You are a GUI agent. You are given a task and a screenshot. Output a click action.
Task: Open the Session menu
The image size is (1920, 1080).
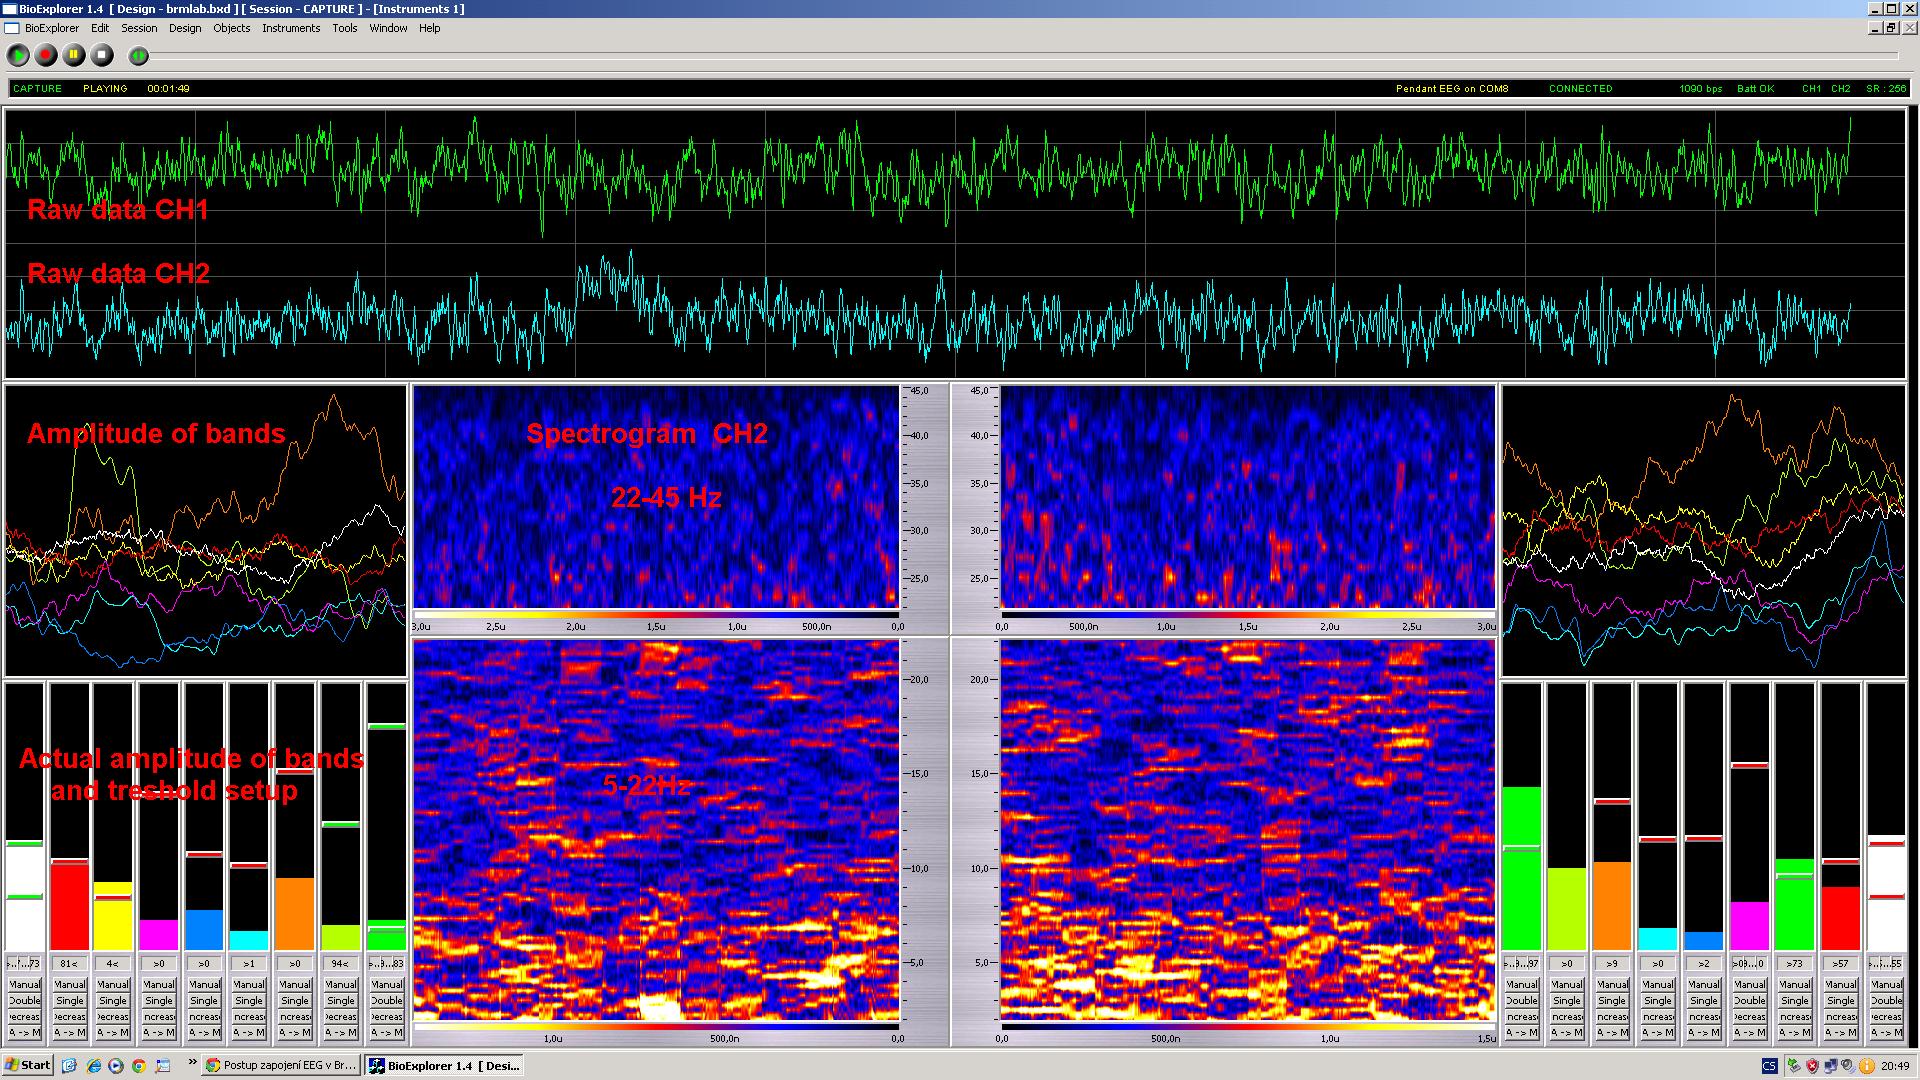[x=139, y=28]
